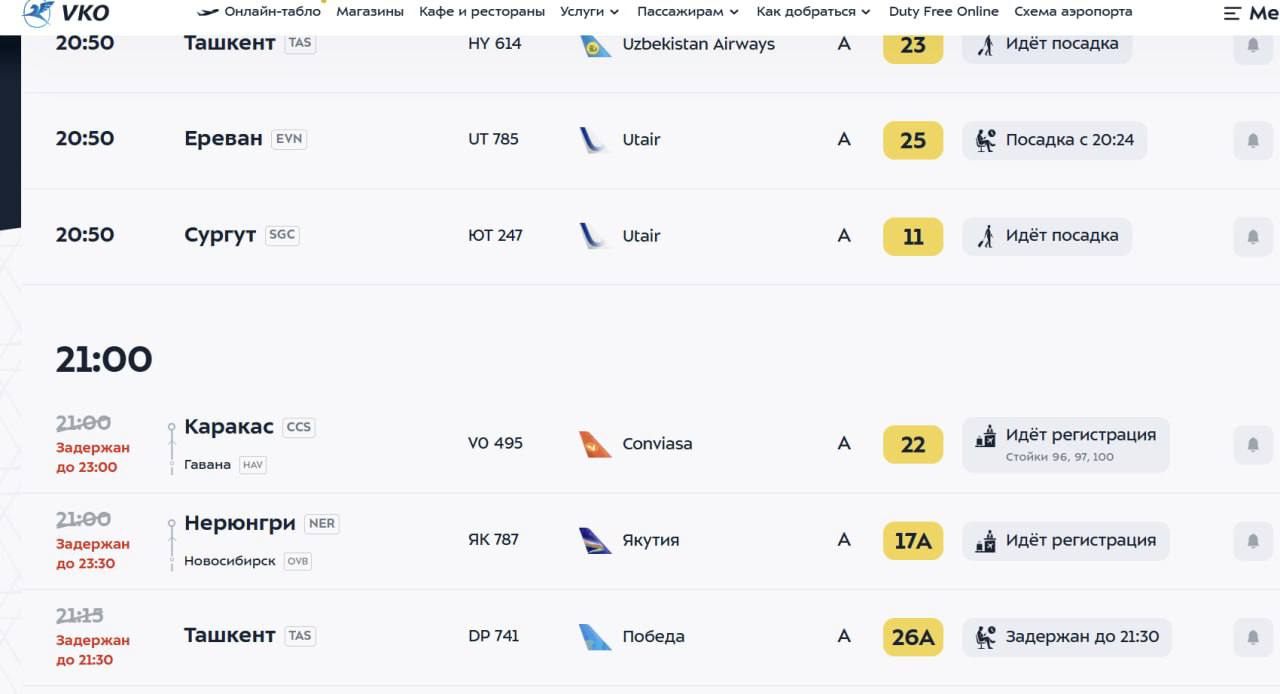The image size is (1280, 694).
Task: Open the Duty Free Online link
Action: 943,12
